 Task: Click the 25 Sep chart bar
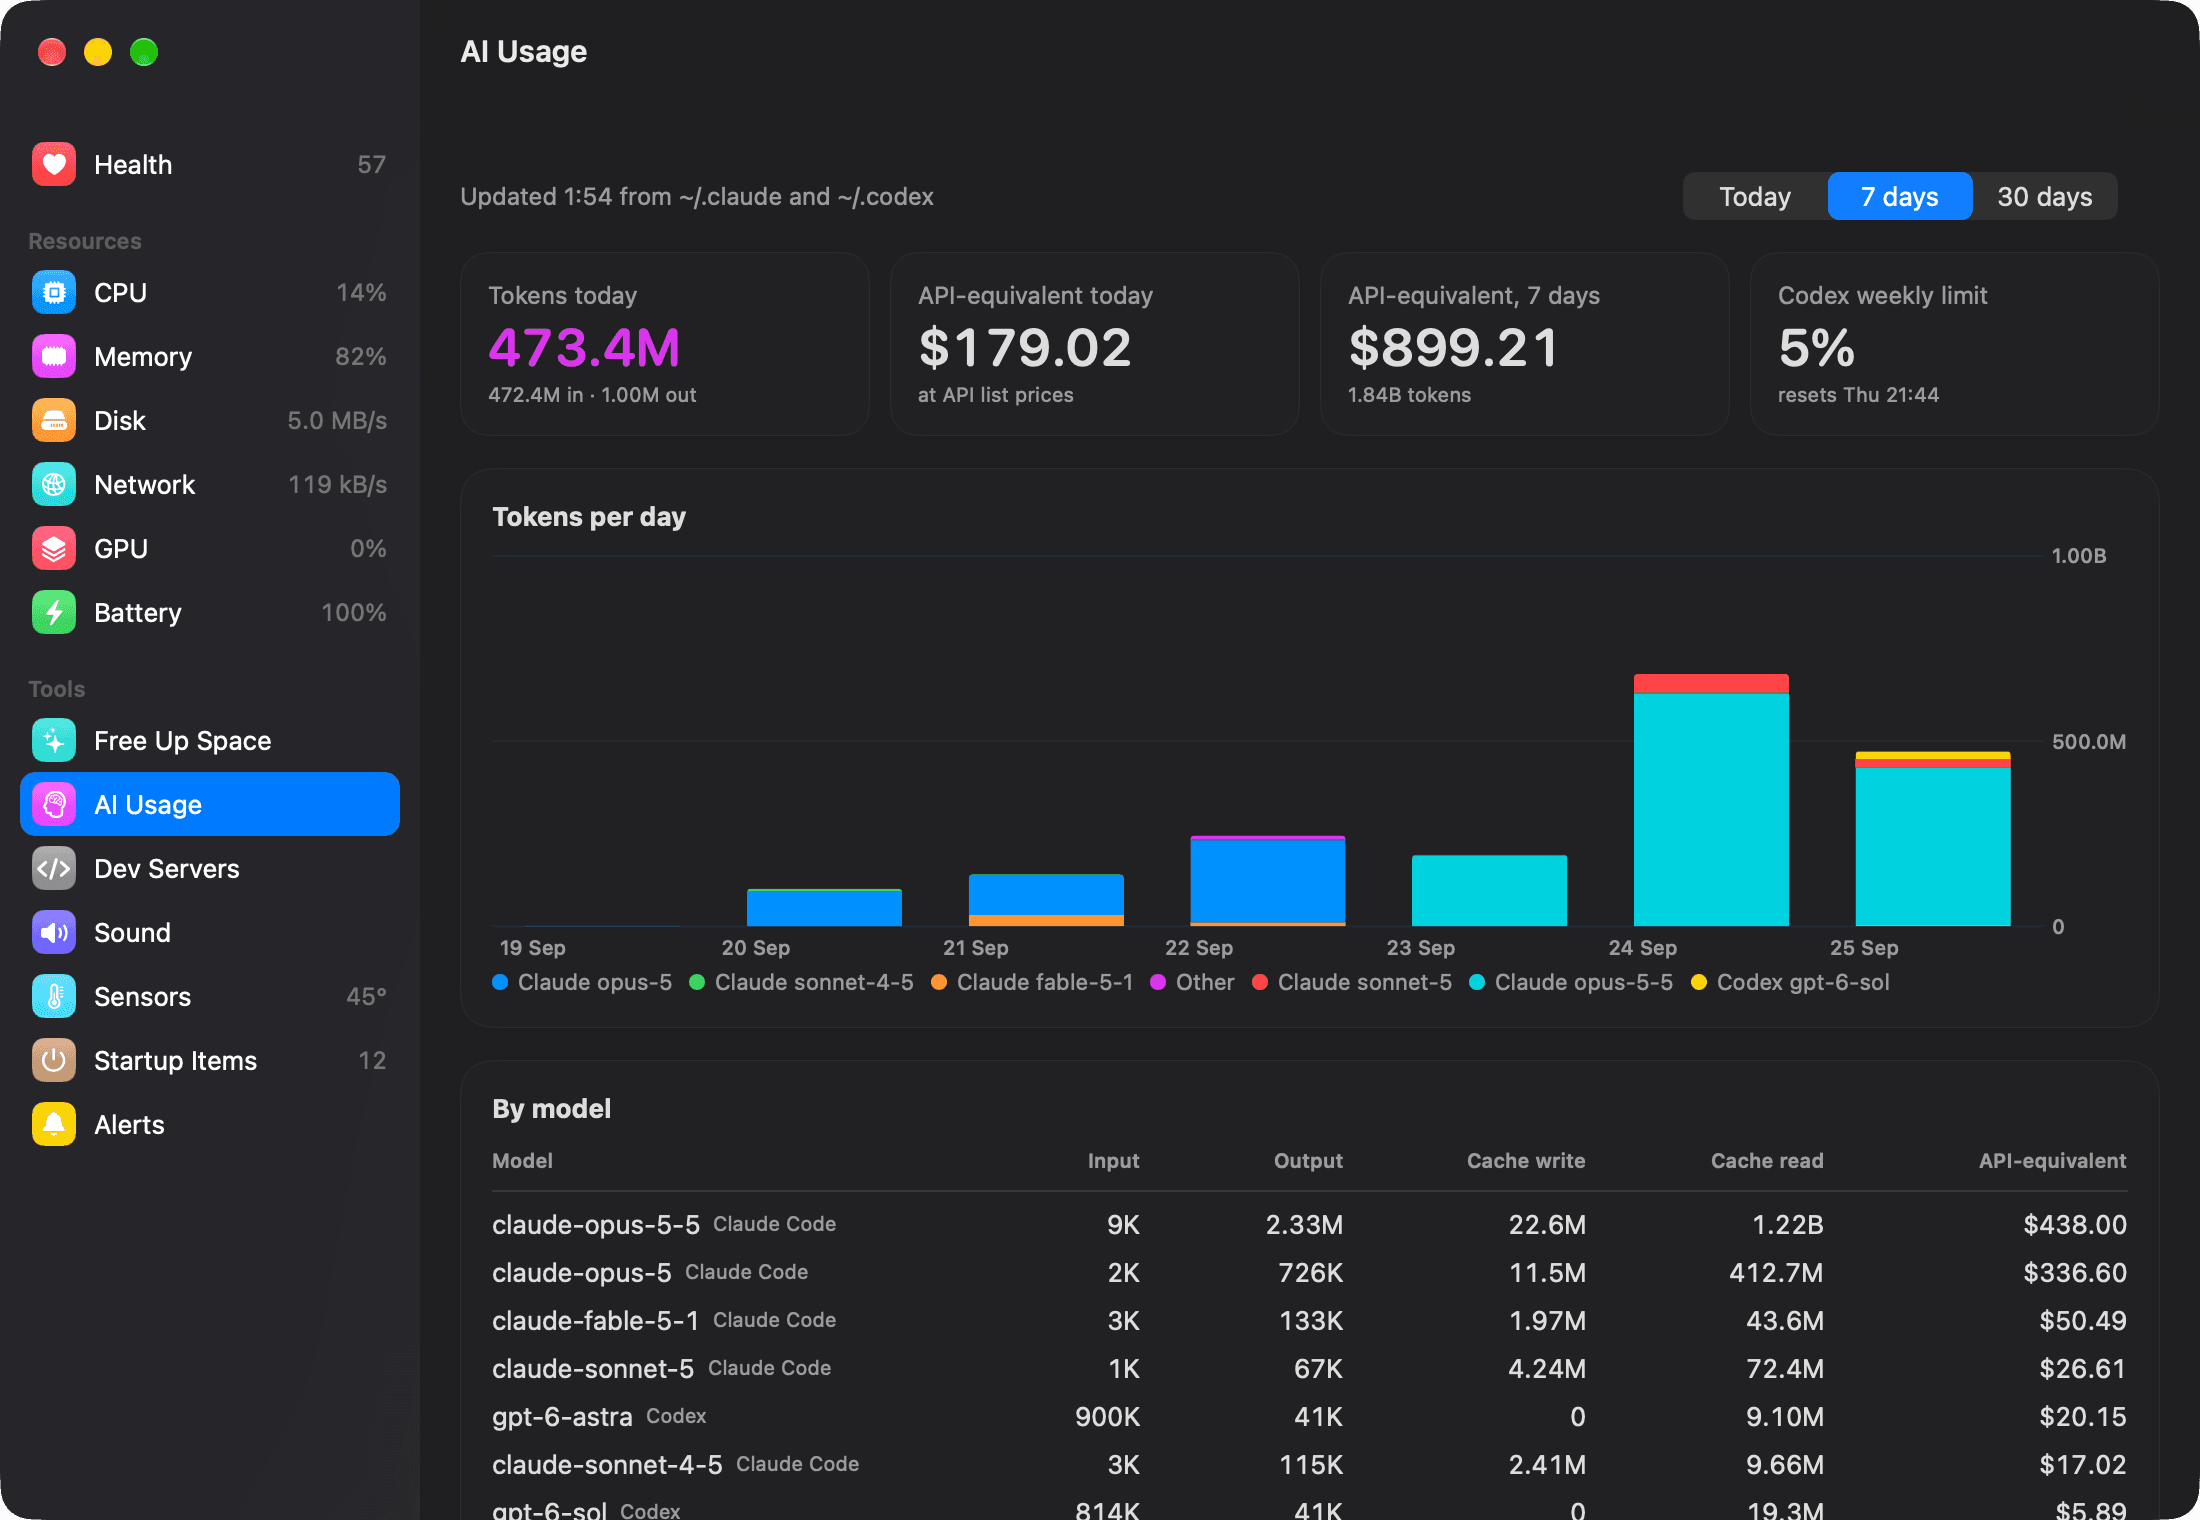tap(1933, 838)
